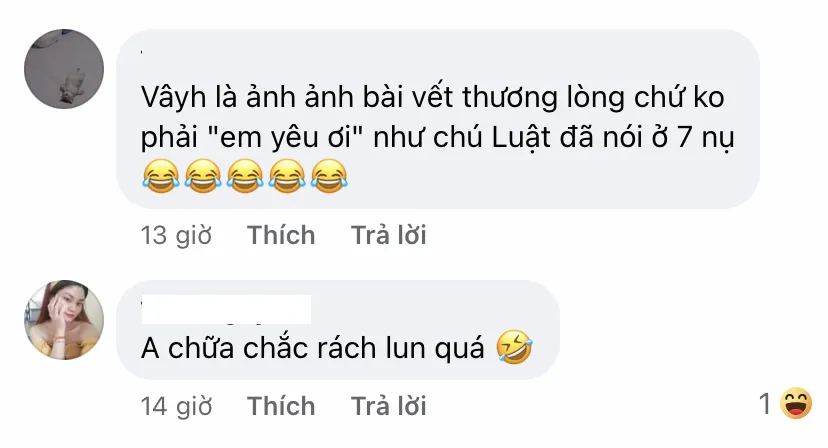Image resolution: width=828 pixels, height=448 pixels.
Task: Select the reaction count number 1
Action: 765,404
